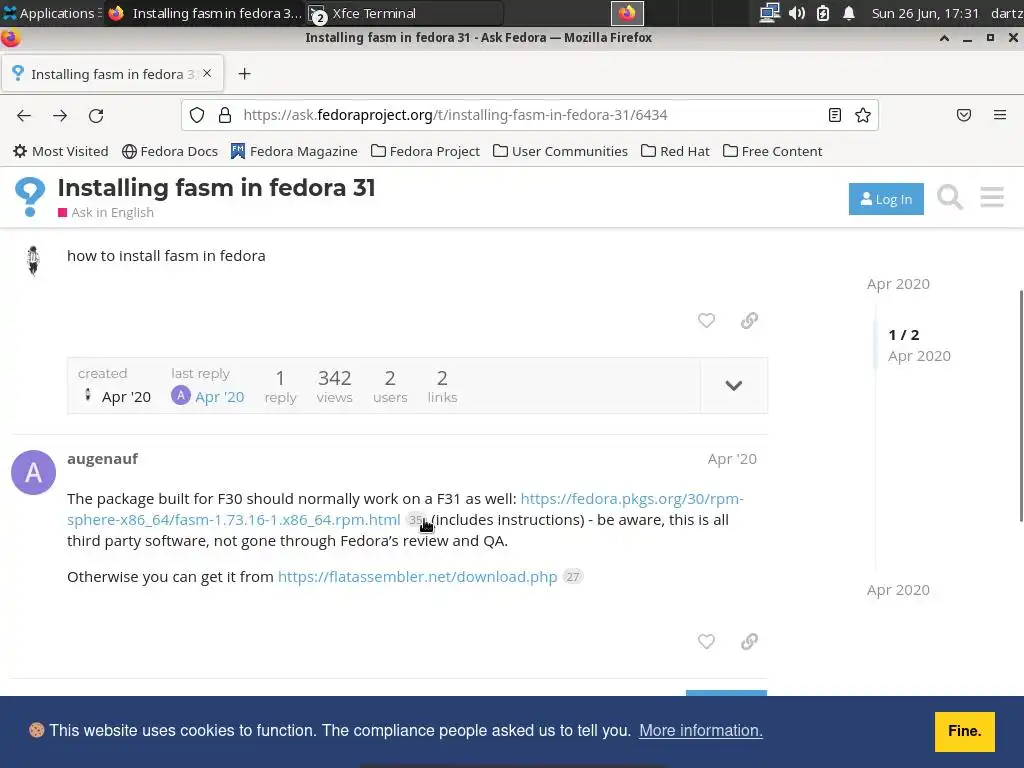The width and height of the screenshot is (1024, 768).
Task: Open Ask in English category
Action: coord(106,213)
